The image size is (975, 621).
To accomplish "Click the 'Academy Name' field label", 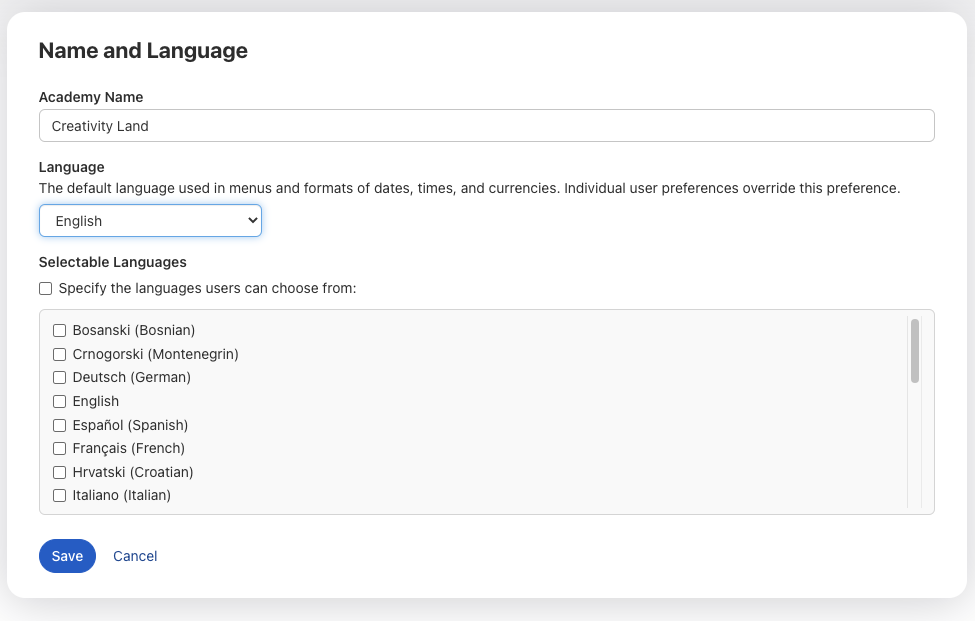I will coord(91,97).
